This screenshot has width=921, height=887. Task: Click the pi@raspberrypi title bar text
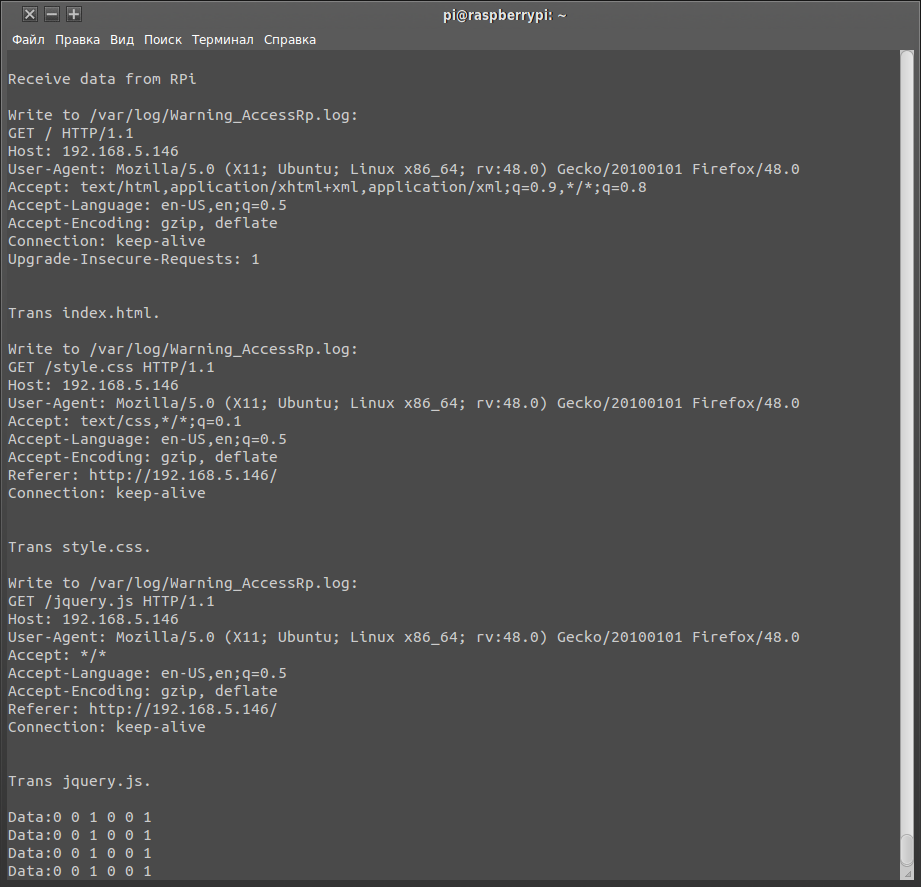[504, 14]
